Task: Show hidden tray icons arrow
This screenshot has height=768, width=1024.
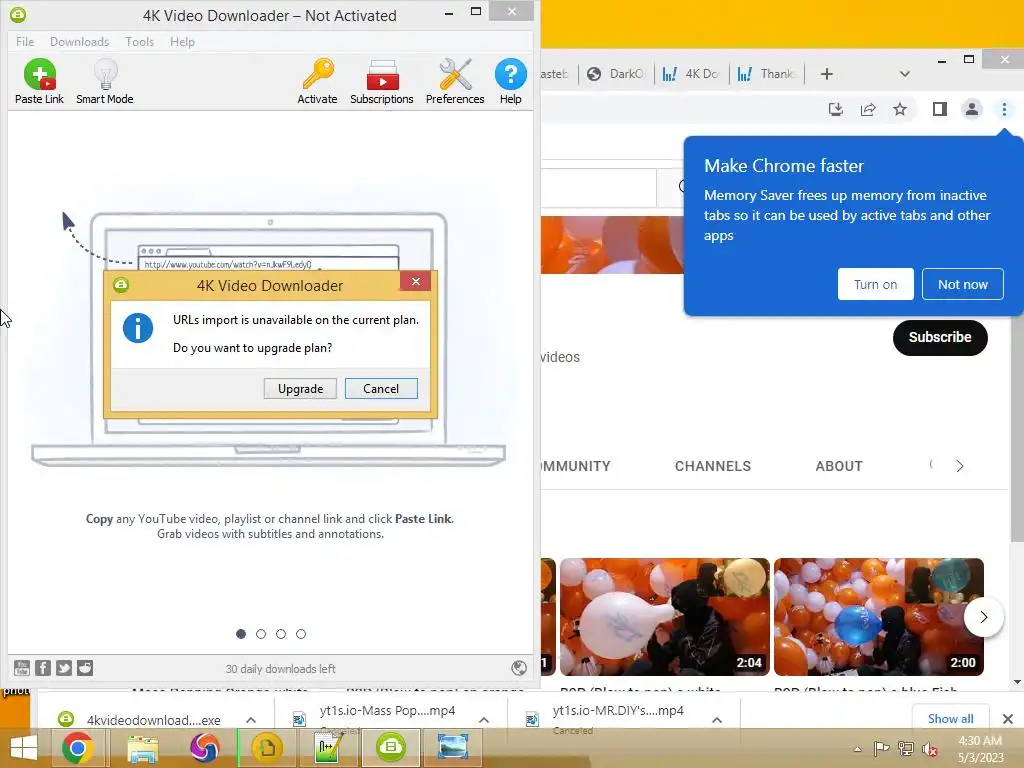Action: tap(857, 749)
